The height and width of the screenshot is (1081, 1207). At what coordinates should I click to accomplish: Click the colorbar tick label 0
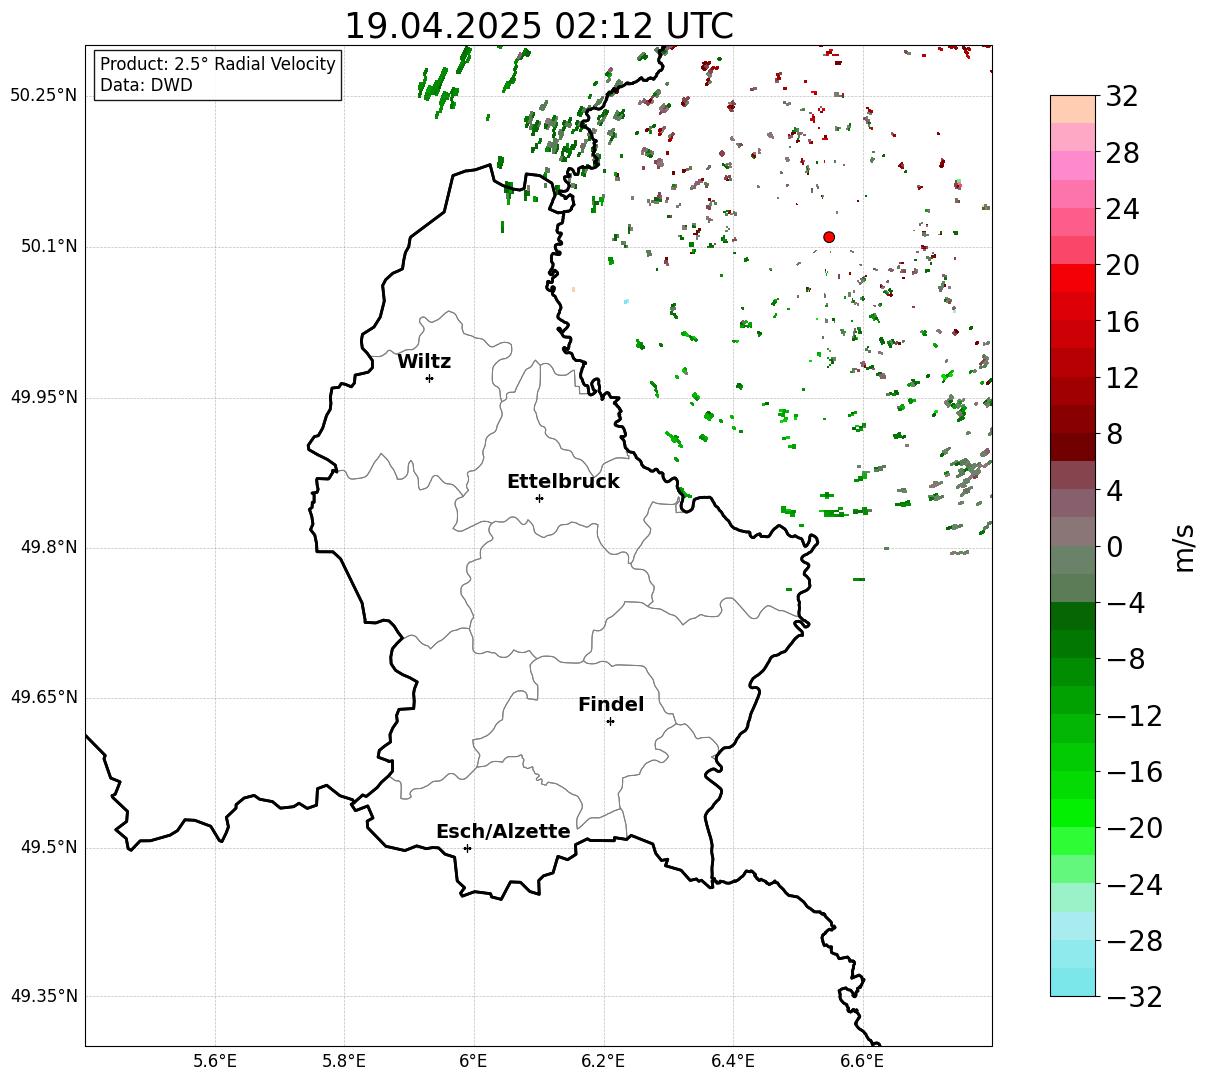pyautogui.click(x=1114, y=547)
